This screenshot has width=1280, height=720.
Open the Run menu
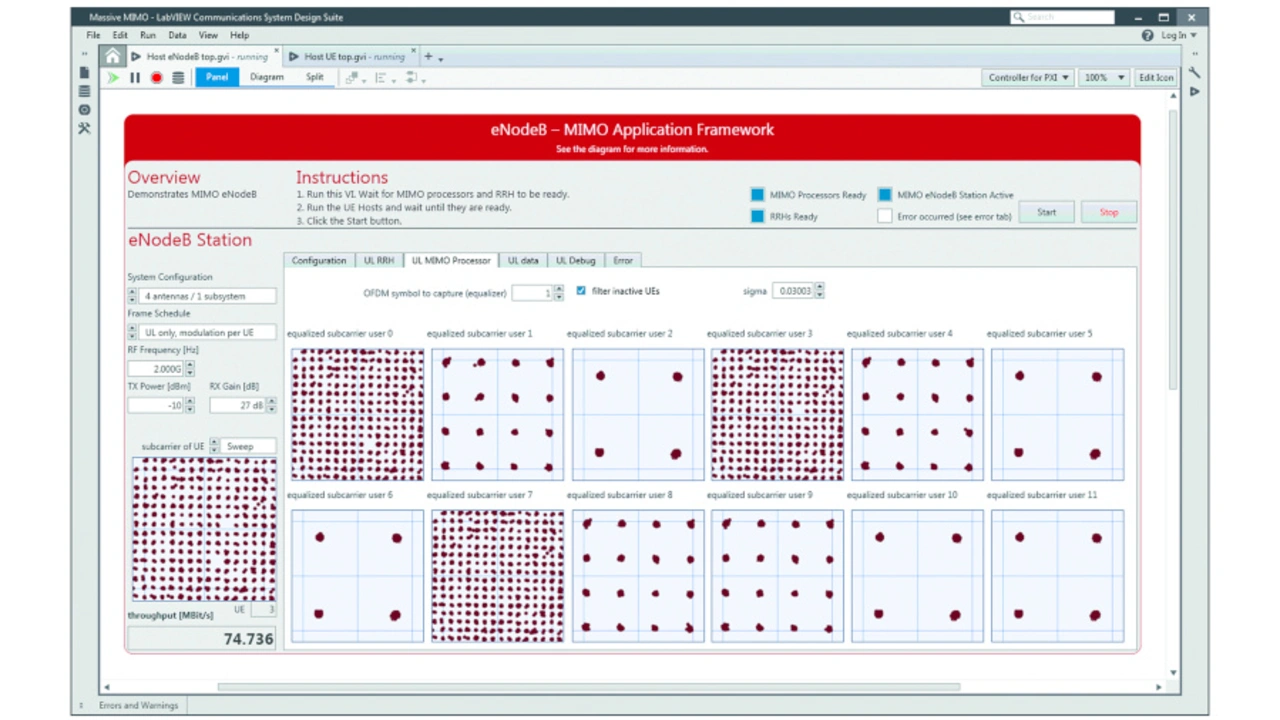148,35
